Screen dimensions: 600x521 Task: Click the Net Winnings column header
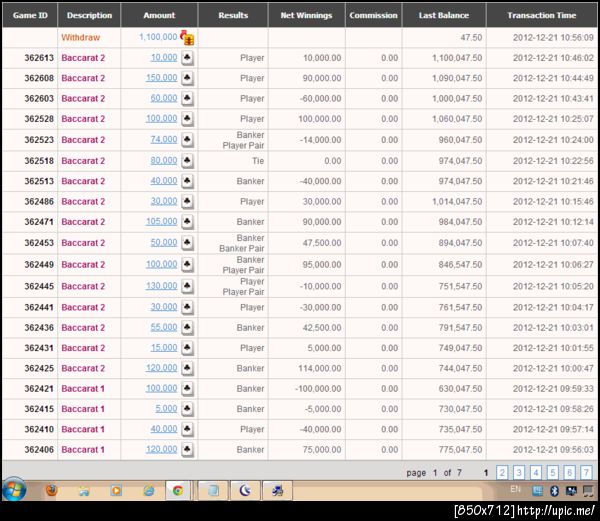307,15
